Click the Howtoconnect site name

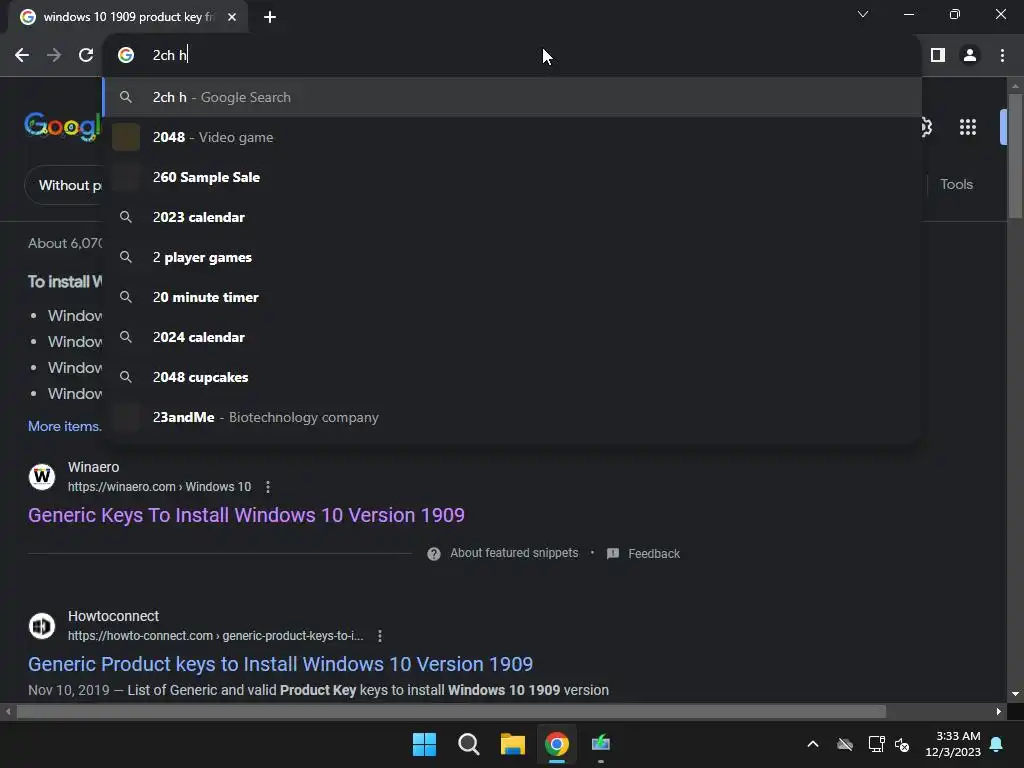pos(114,616)
